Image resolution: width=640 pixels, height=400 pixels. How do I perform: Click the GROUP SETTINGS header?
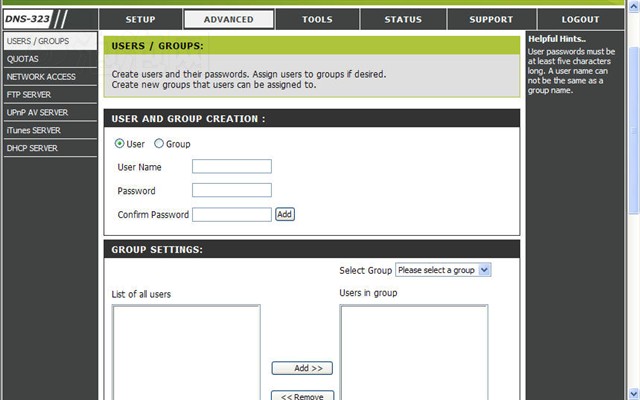tap(312, 249)
